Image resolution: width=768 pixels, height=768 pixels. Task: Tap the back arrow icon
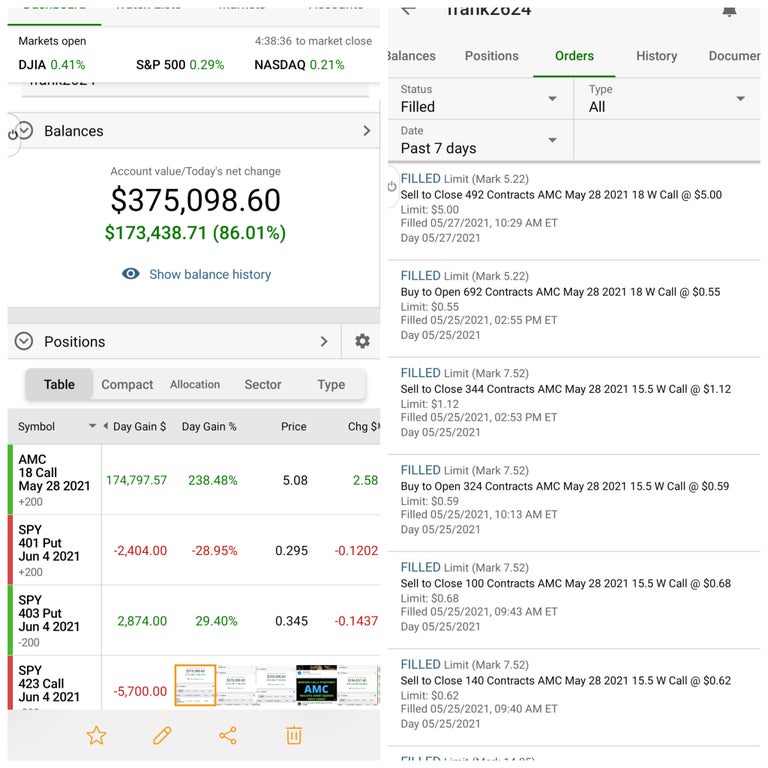408,9
